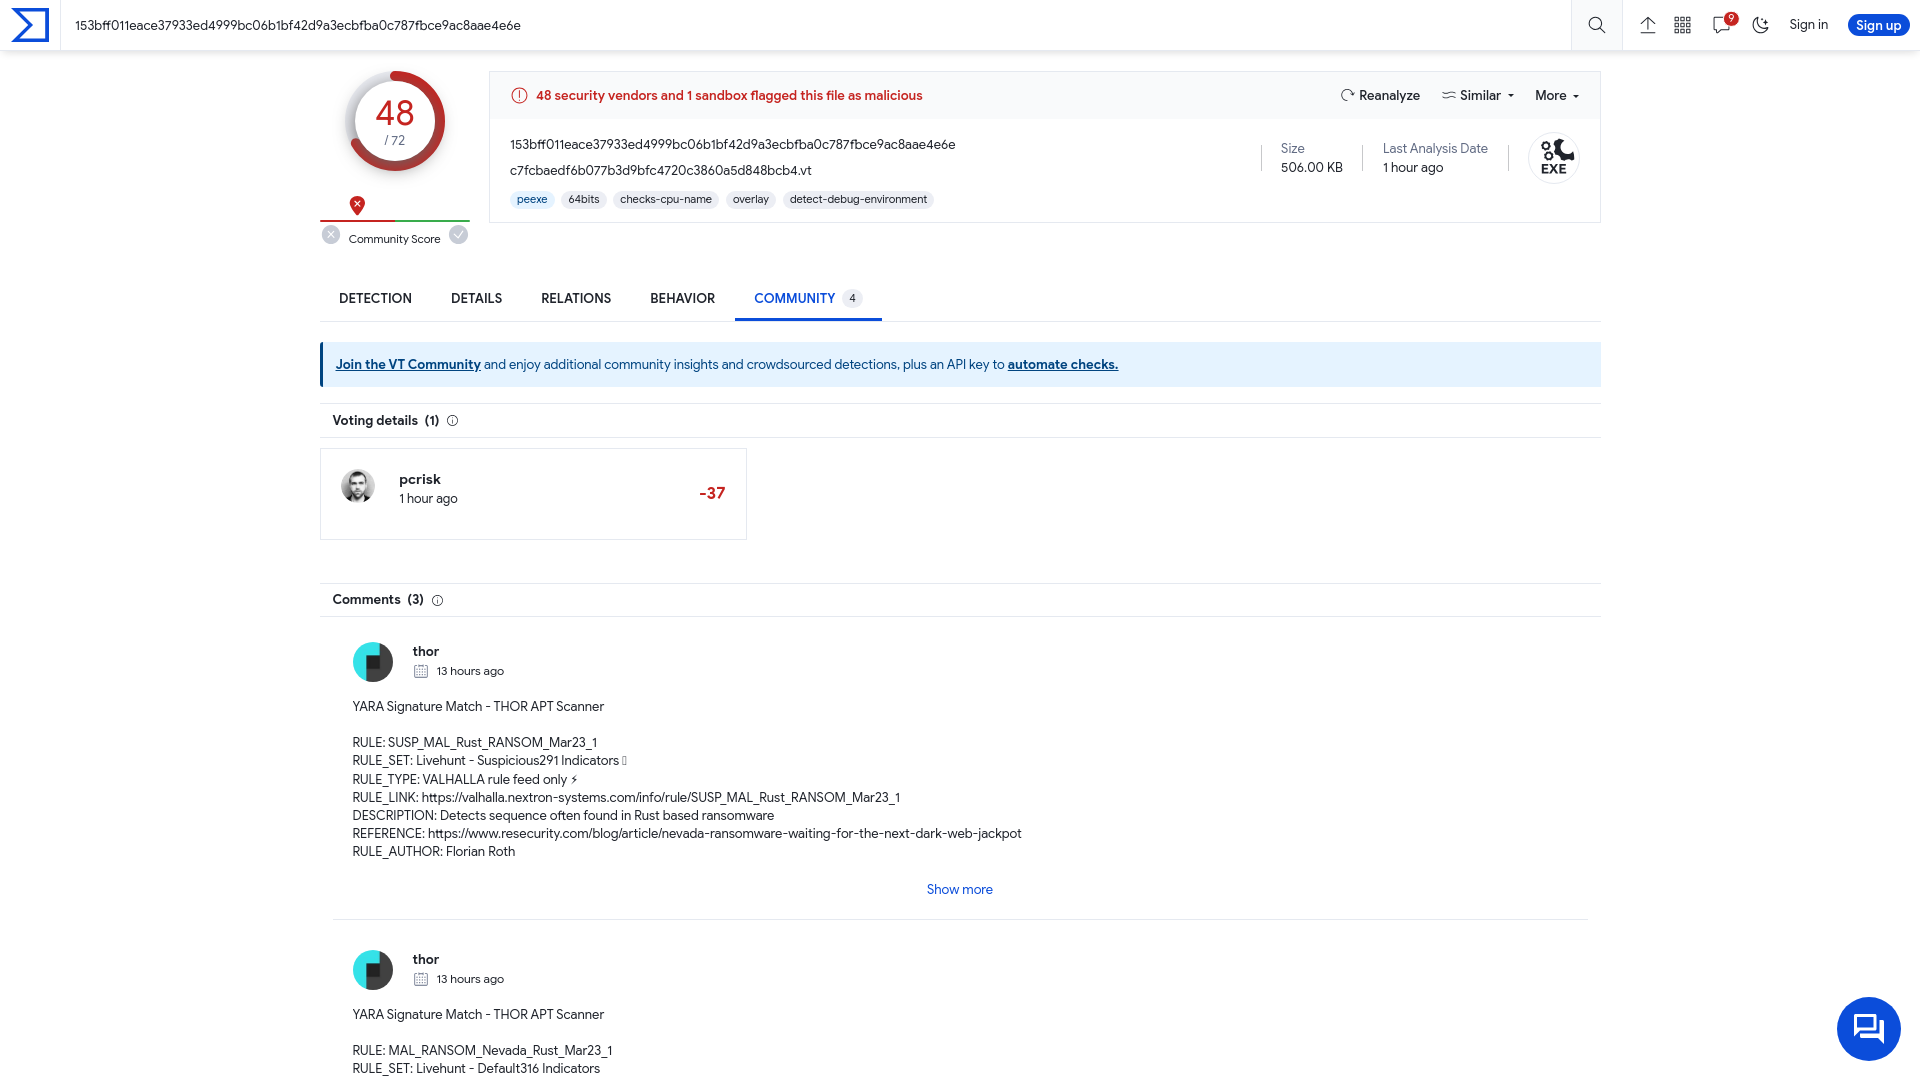Viewport: 1920px width, 1080px height.
Task: Click the Reanalyze button
Action: tap(1380, 96)
